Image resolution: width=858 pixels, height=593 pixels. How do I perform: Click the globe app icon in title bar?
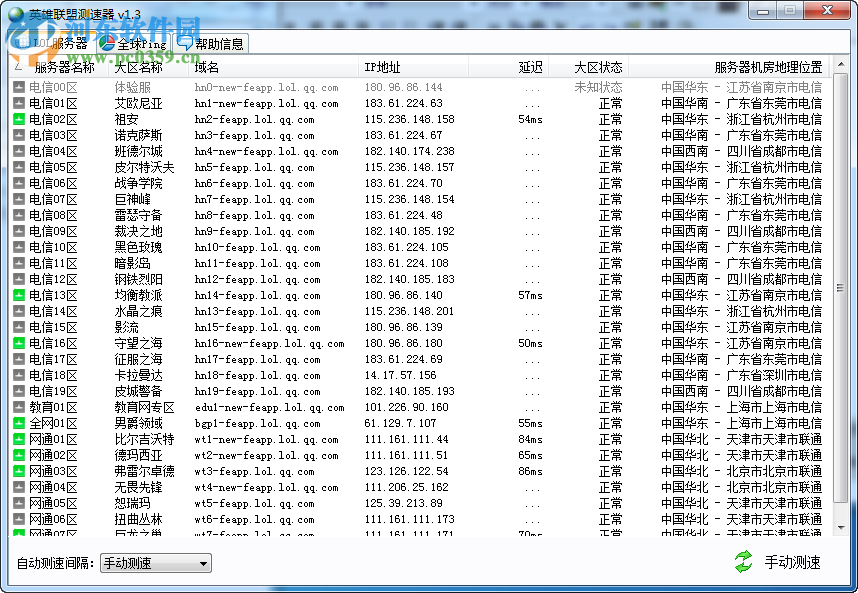click(x=16, y=14)
